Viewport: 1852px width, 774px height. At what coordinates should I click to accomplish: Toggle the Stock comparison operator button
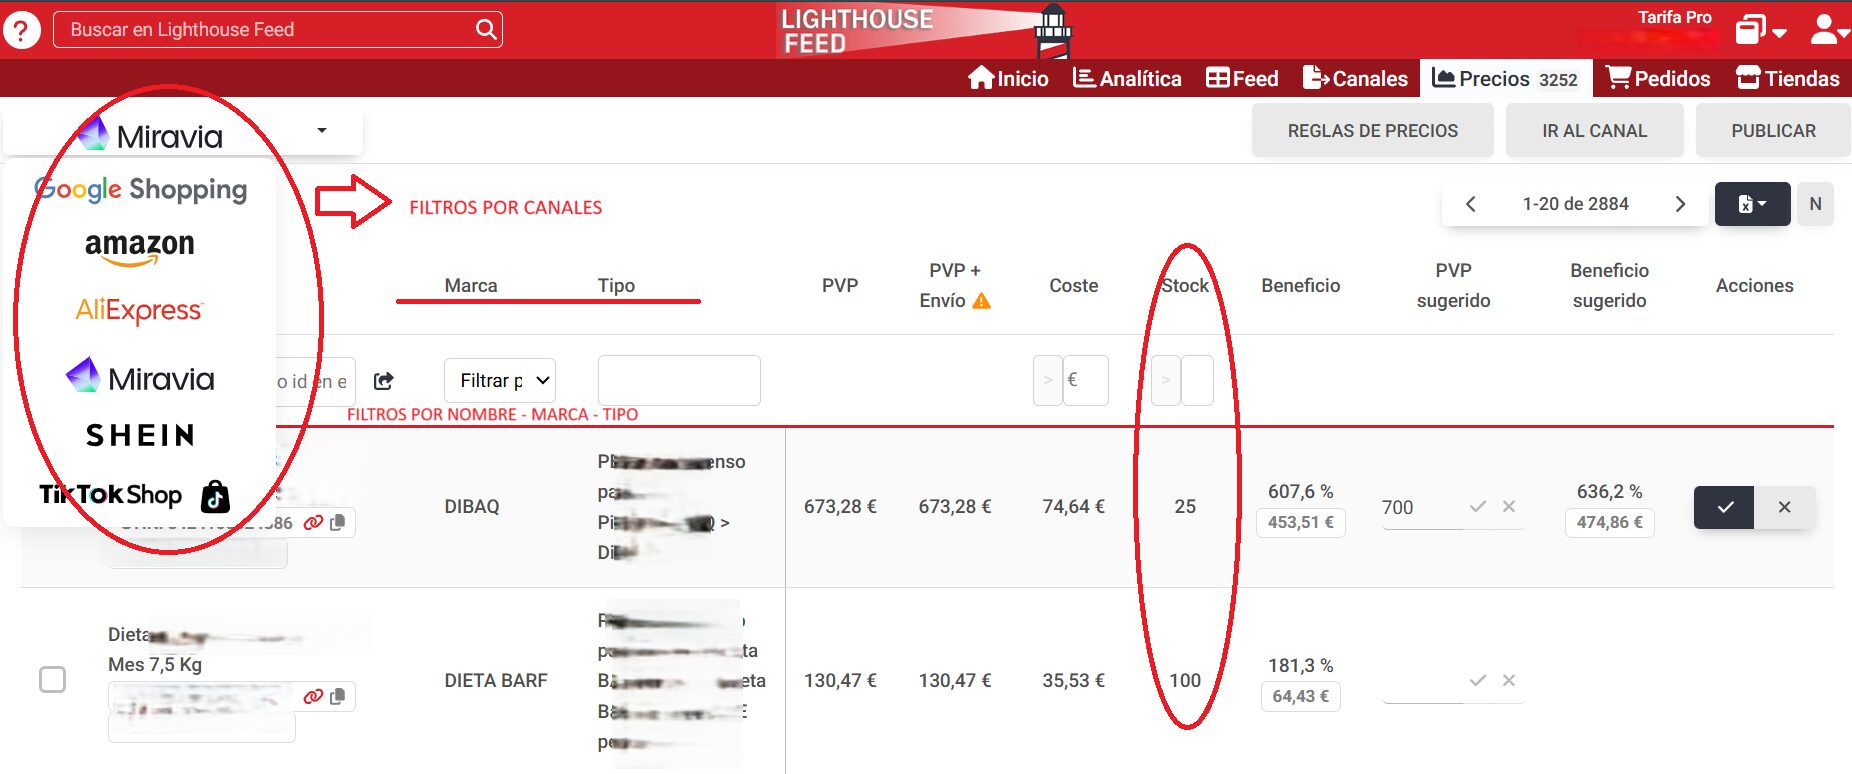pyautogui.click(x=1165, y=380)
